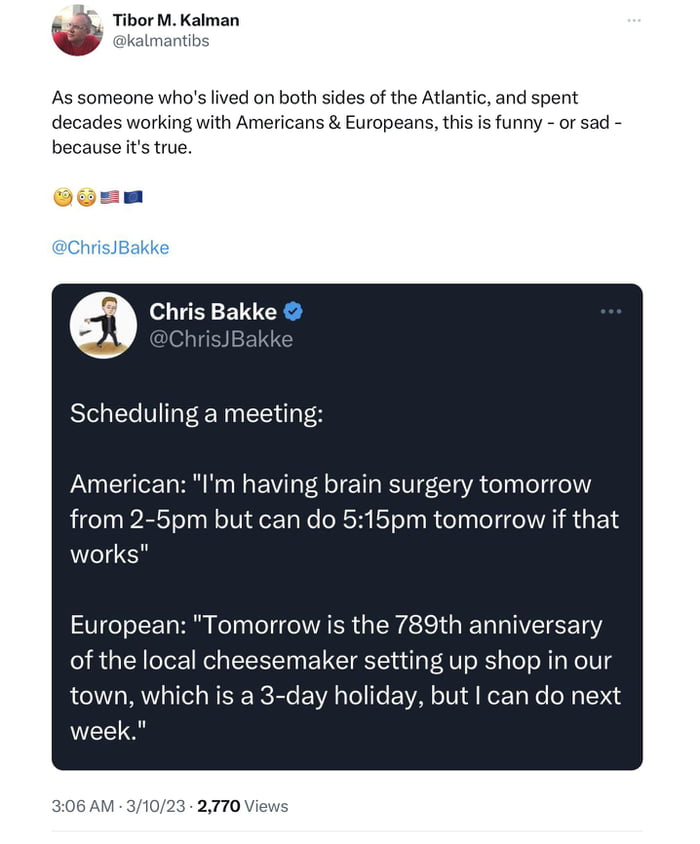Screen dimensions: 700x844
Task: Open Chris Bakke's avatar in quoted tweet
Action: (x=103, y=325)
